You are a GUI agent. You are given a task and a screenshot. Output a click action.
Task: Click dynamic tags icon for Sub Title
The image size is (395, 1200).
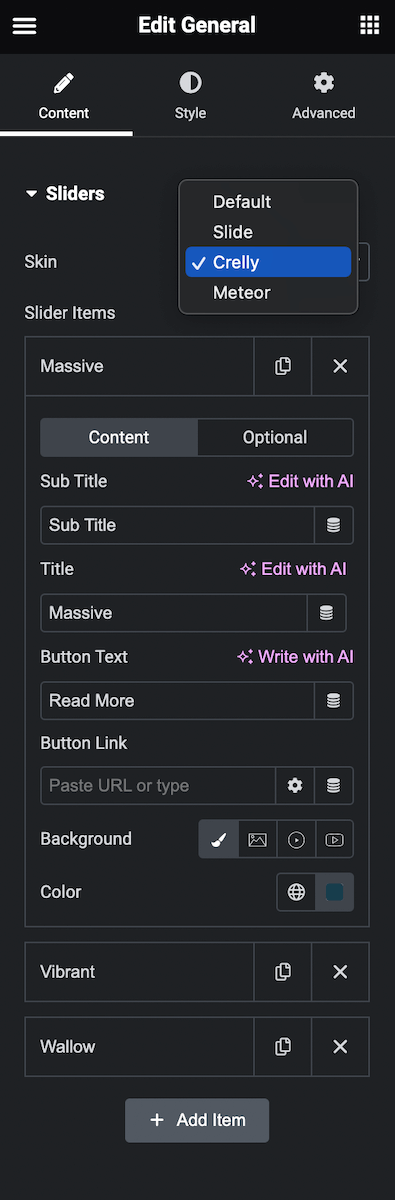click(334, 525)
